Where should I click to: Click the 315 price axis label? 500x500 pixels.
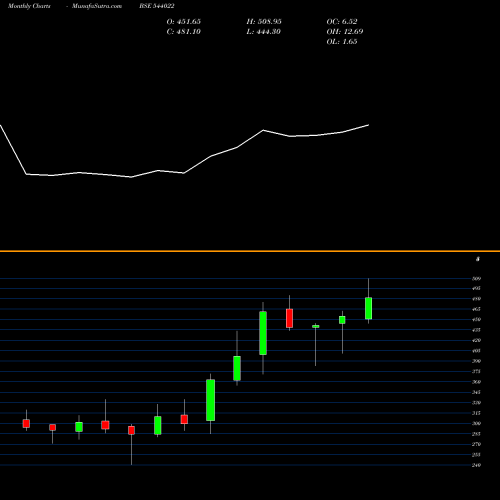click(476, 413)
